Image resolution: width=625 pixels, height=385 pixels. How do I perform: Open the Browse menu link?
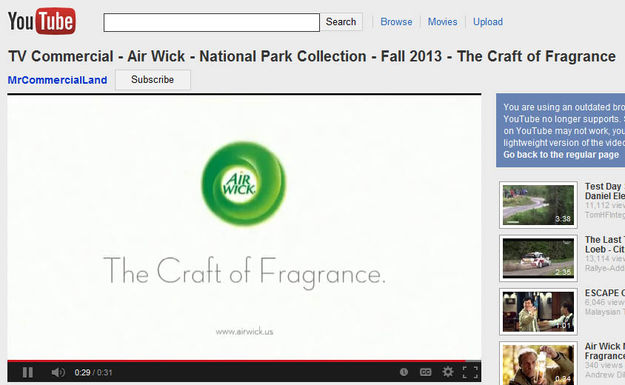click(x=396, y=22)
